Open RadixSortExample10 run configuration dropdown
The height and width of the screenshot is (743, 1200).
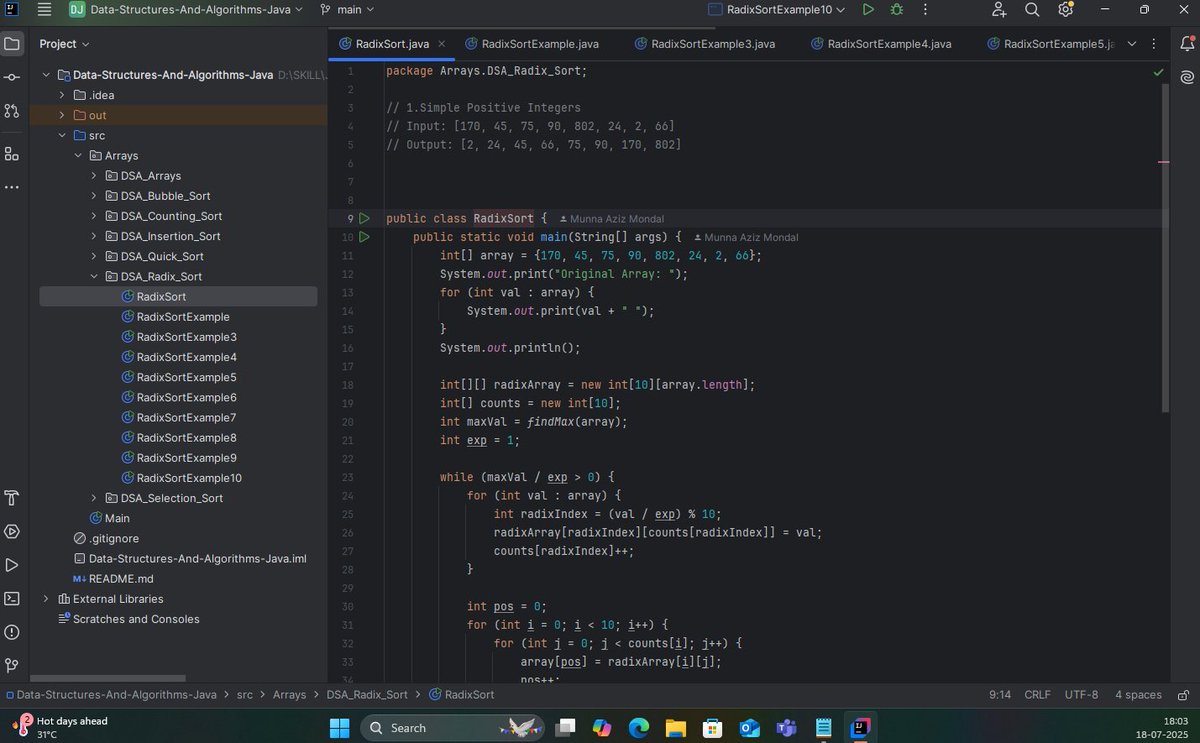[x=776, y=10]
